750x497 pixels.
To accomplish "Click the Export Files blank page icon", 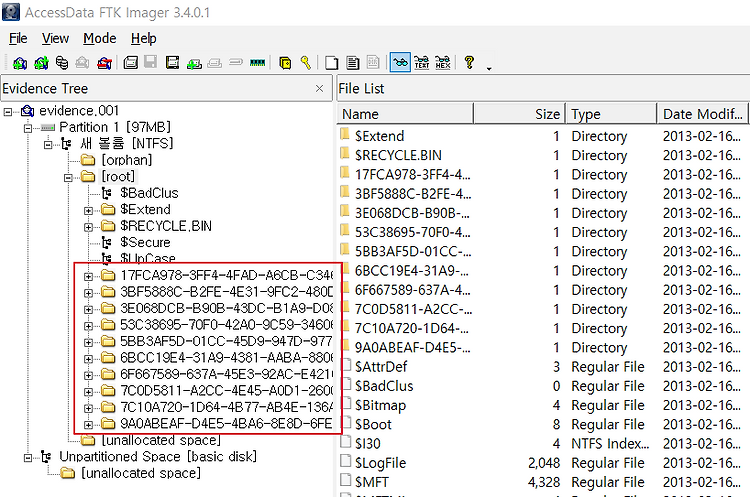I will (331, 63).
